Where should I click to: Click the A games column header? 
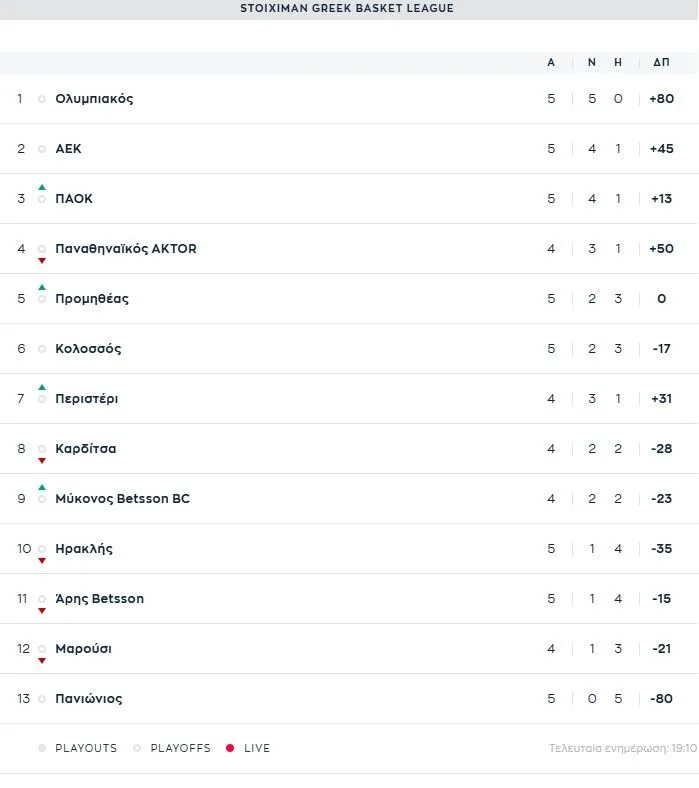551,62
